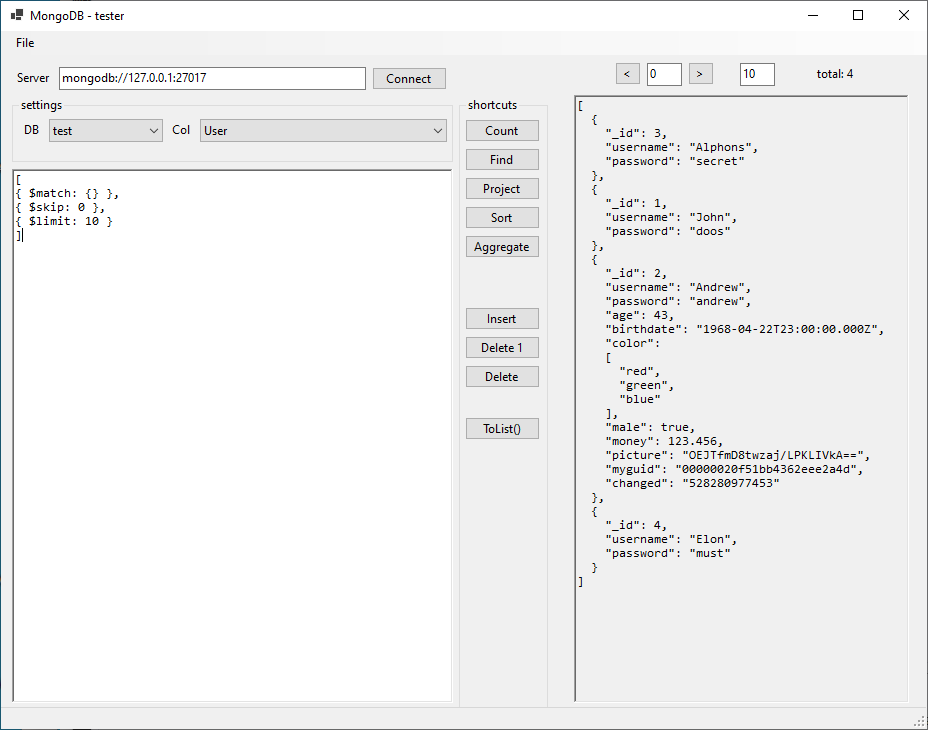Click the "username": "Alphons" line in results

(x=681, y=147)
